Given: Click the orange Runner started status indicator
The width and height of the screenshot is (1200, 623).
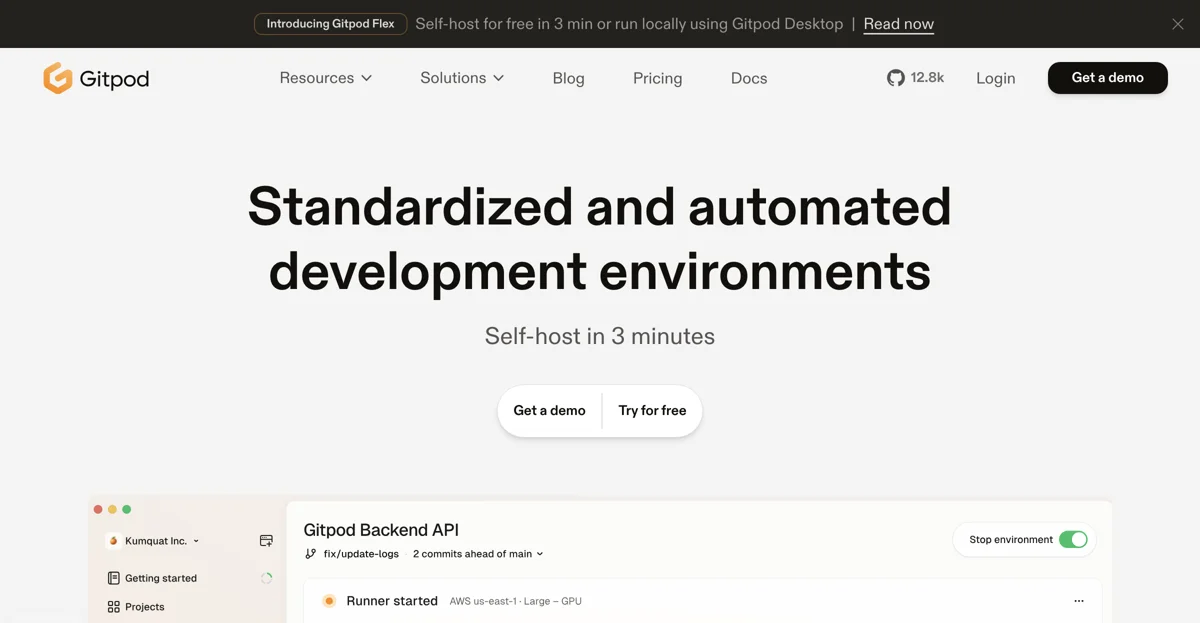Looking at the screenshot, I should (x=329, y=601).
